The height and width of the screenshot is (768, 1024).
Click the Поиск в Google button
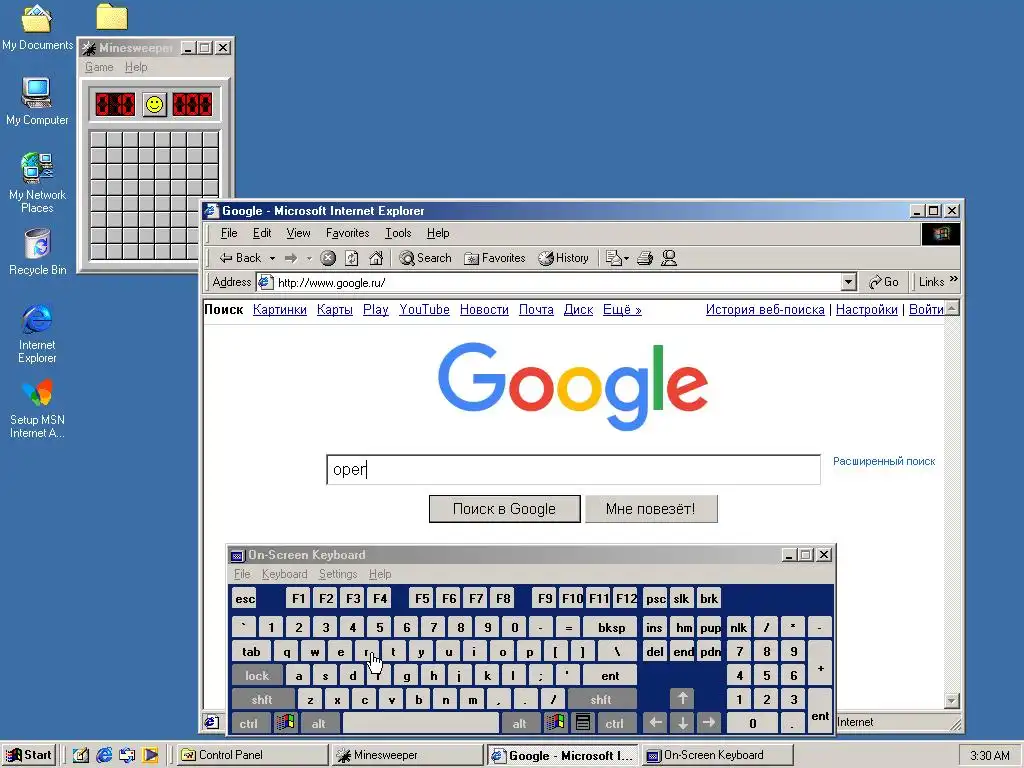click(504, 509)
